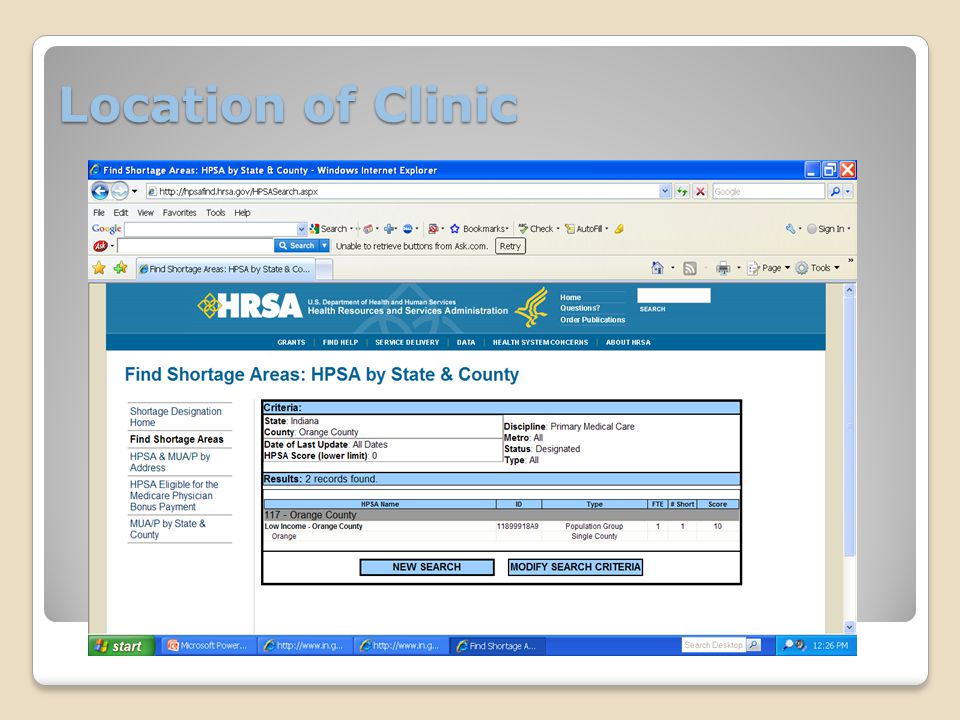Open MUA/P by State & County link
Screen dimensions: 960x720
(x=168, y=529)
